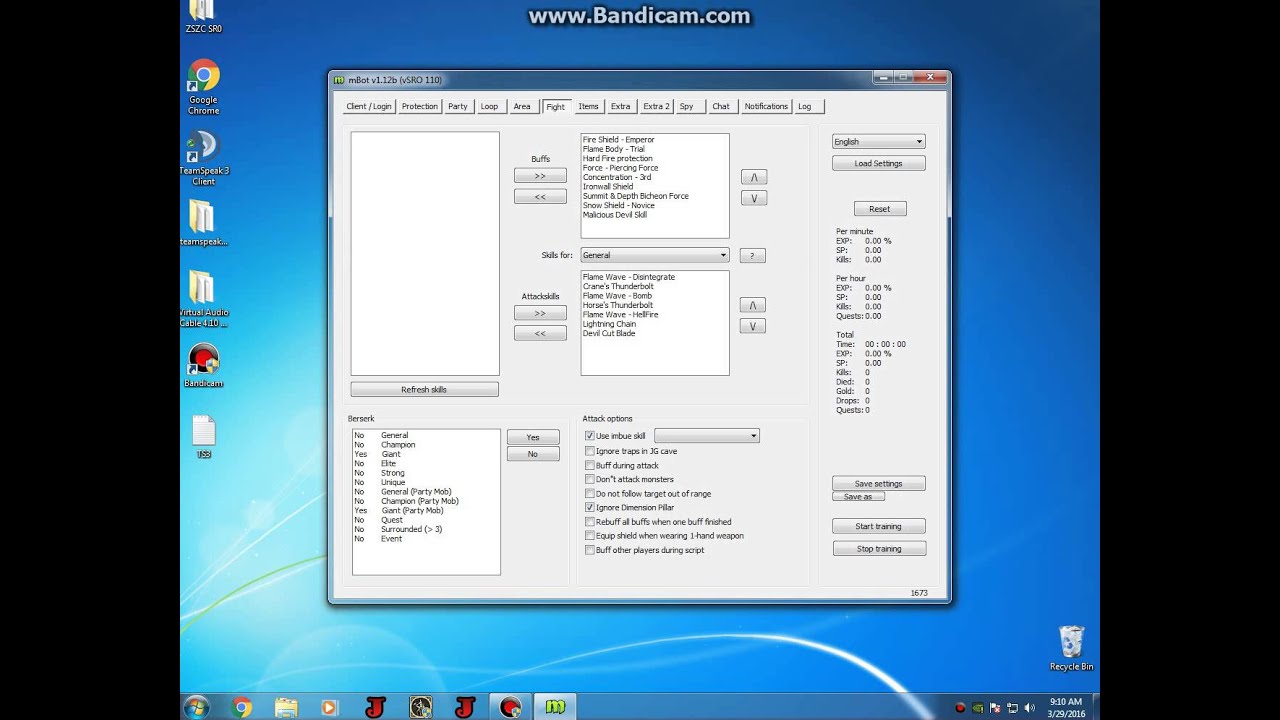Click the Load Settings button
Image resolution: width=1280 pixels, height=720 pixels.
pyautogui.click(x=878, y=163)
